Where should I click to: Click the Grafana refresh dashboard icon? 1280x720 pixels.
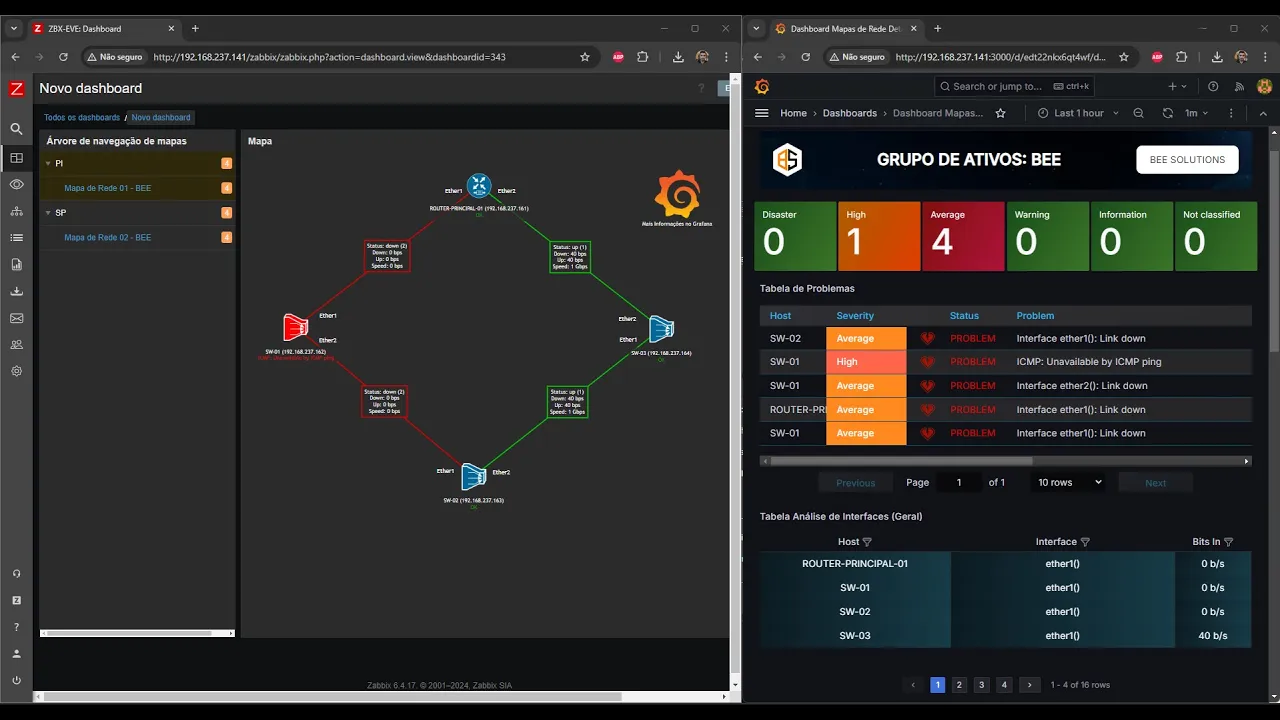point(1167,113)
